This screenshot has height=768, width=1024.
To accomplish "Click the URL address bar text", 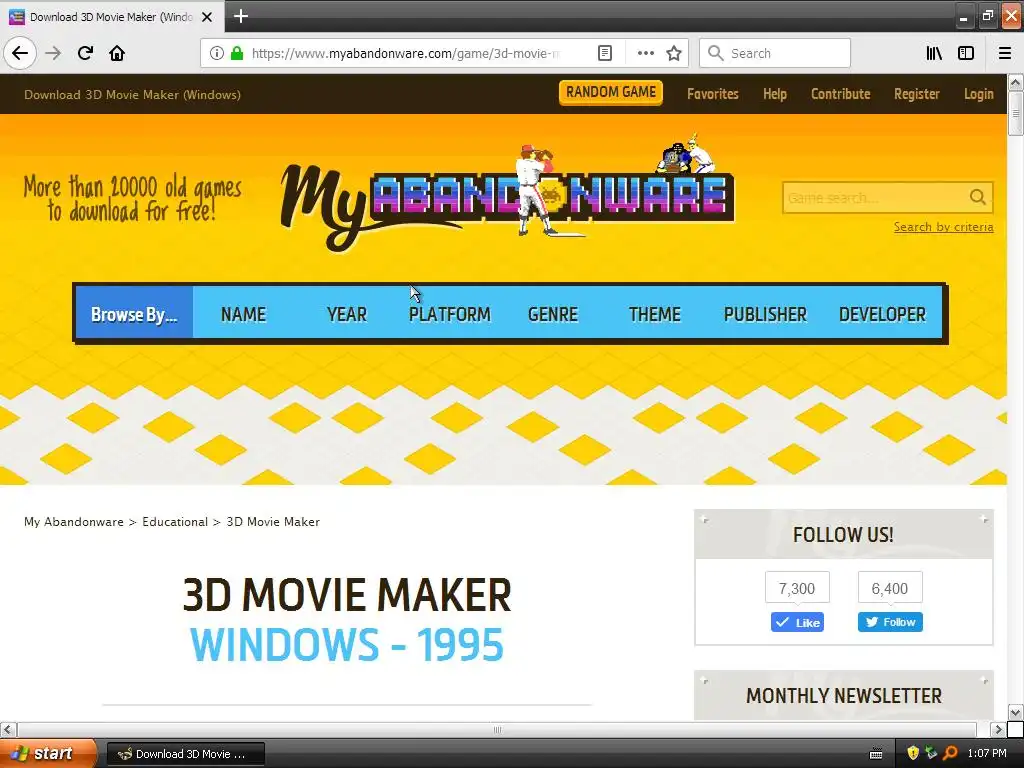I will click(405, 53).
